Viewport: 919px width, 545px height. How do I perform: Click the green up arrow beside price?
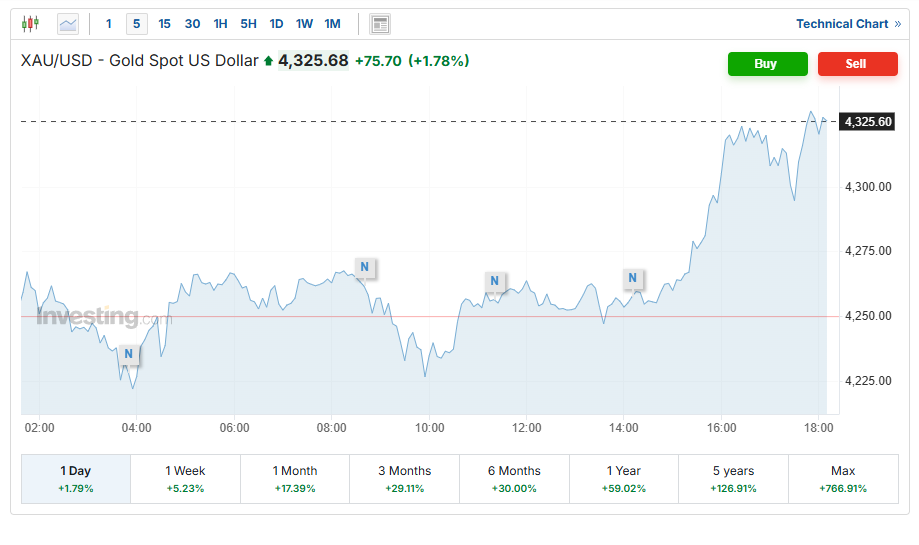(268, 61)
